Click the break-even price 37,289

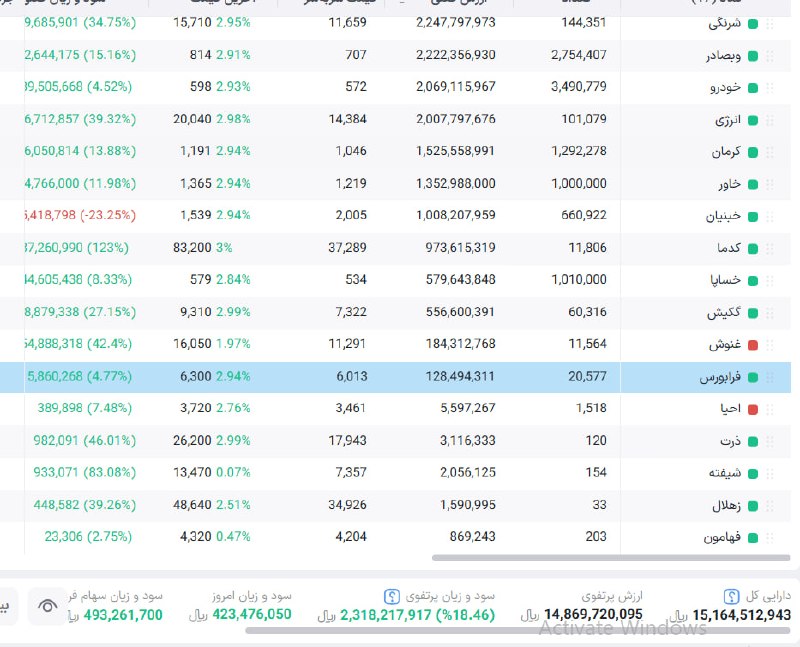point(347,247)
